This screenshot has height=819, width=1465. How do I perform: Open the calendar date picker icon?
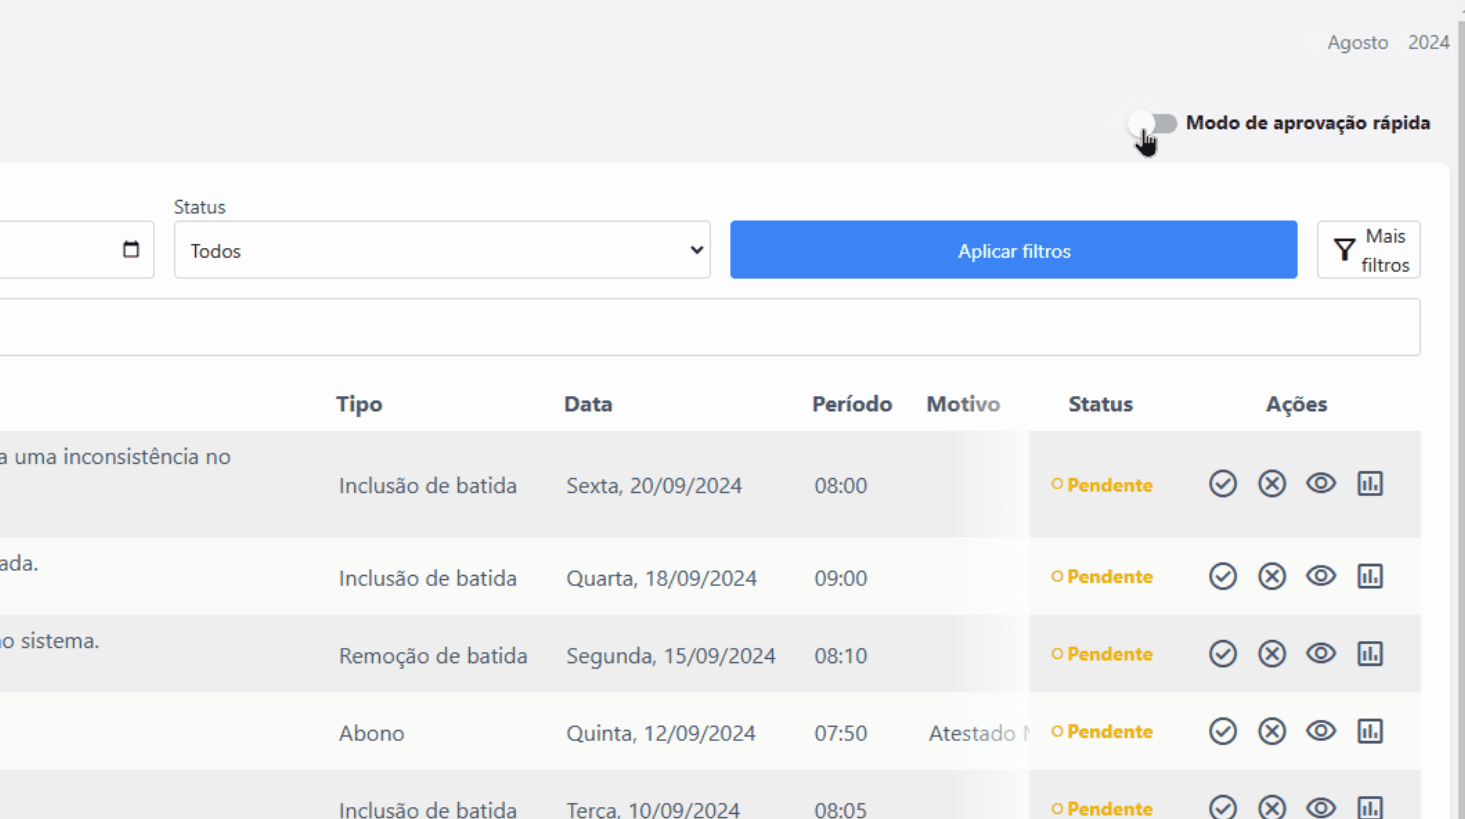[x=131, y=250]
